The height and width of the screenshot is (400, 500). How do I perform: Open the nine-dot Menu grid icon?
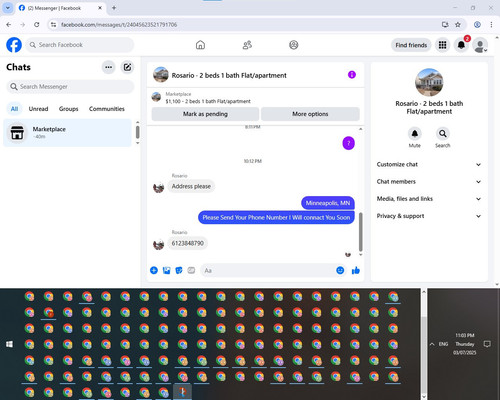tap(442, 45)
